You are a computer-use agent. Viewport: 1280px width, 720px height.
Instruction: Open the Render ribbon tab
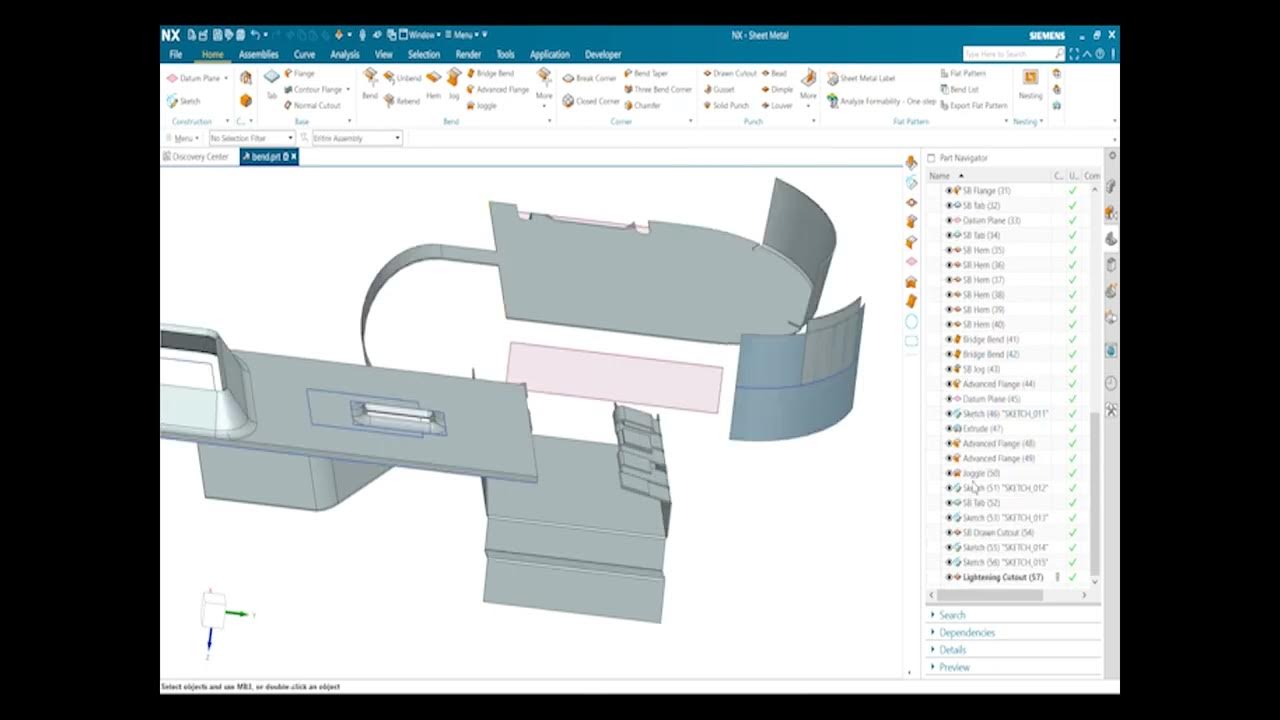468,54
